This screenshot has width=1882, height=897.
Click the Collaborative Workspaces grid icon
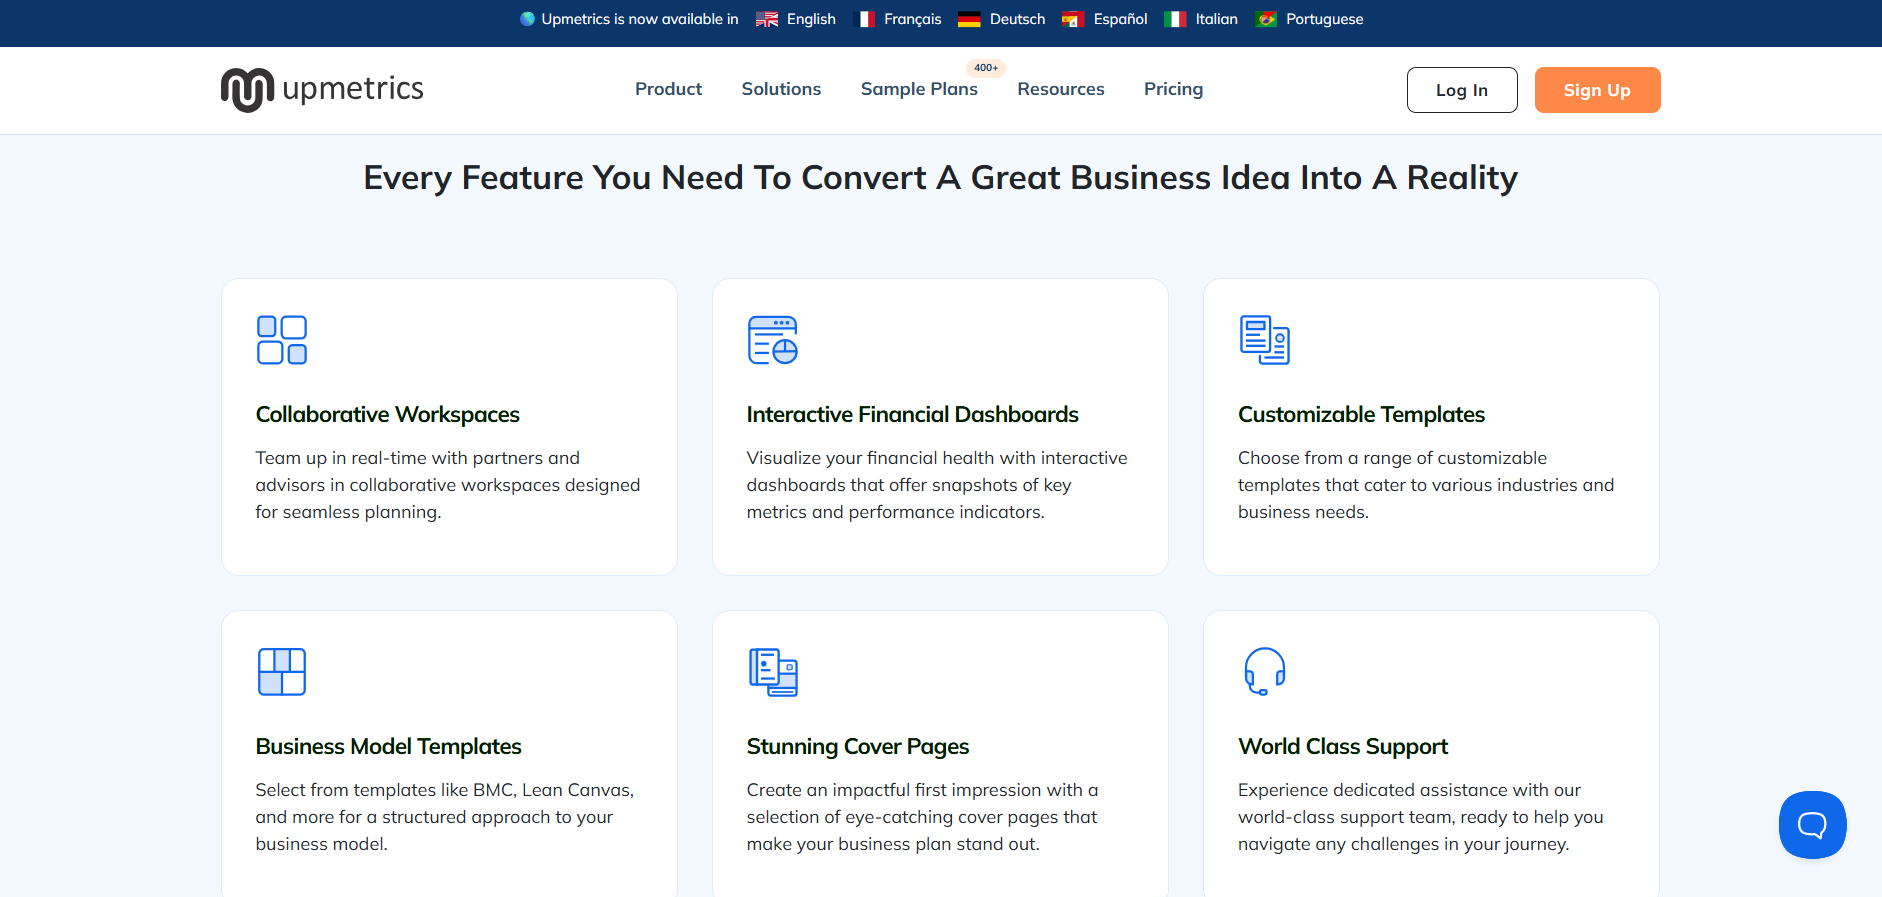click(282, 340)
